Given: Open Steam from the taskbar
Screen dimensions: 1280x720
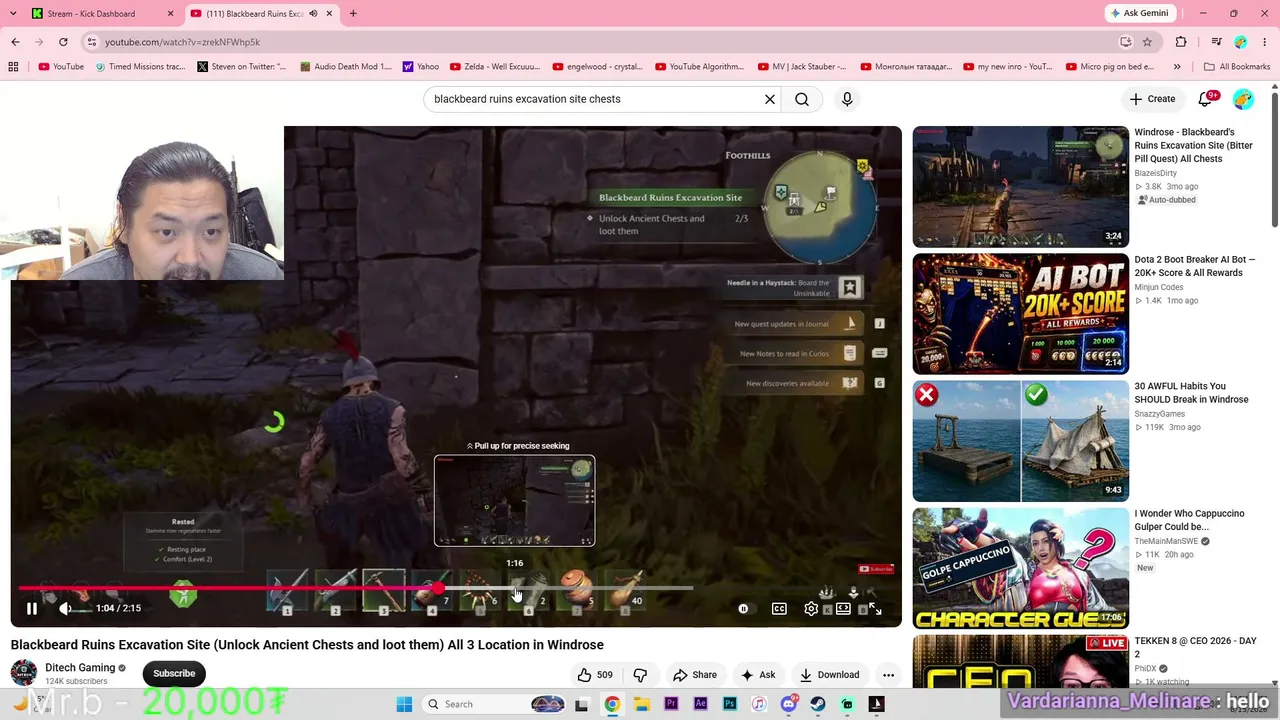Looking at the screenshot, I should pos(818,704).
